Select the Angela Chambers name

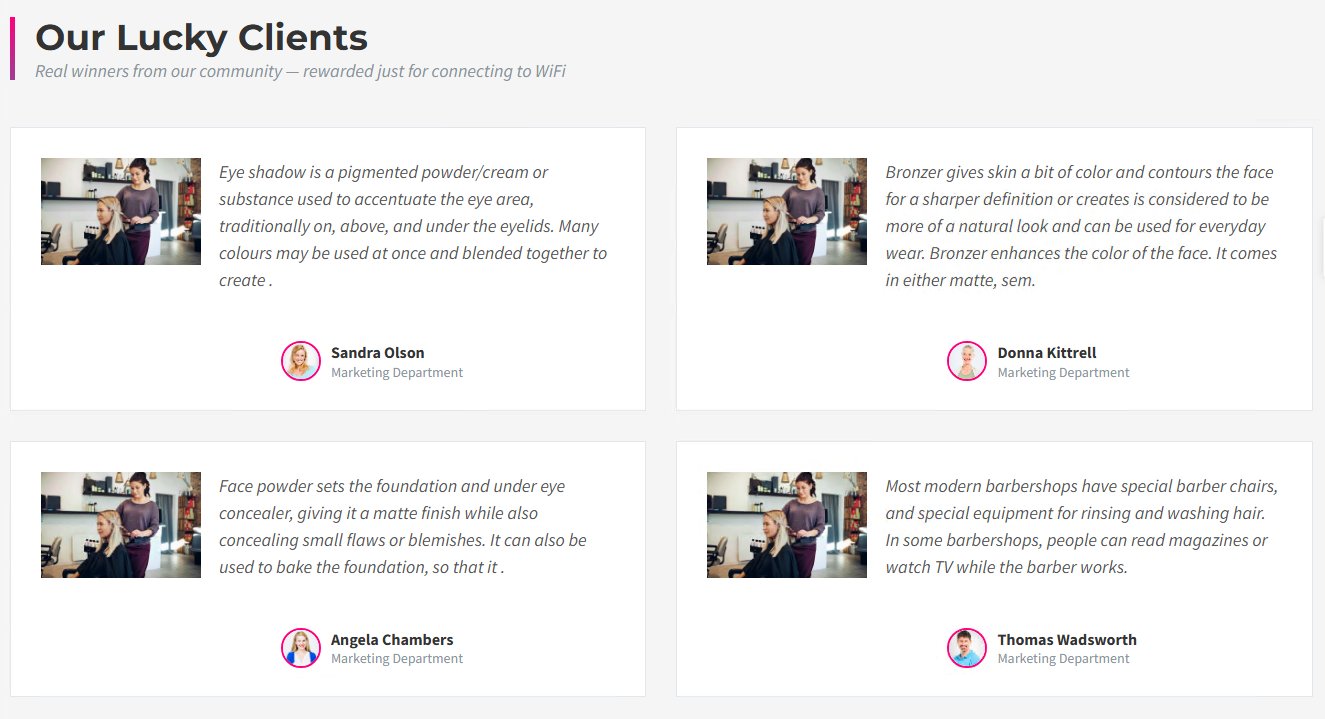coord(392,640)
